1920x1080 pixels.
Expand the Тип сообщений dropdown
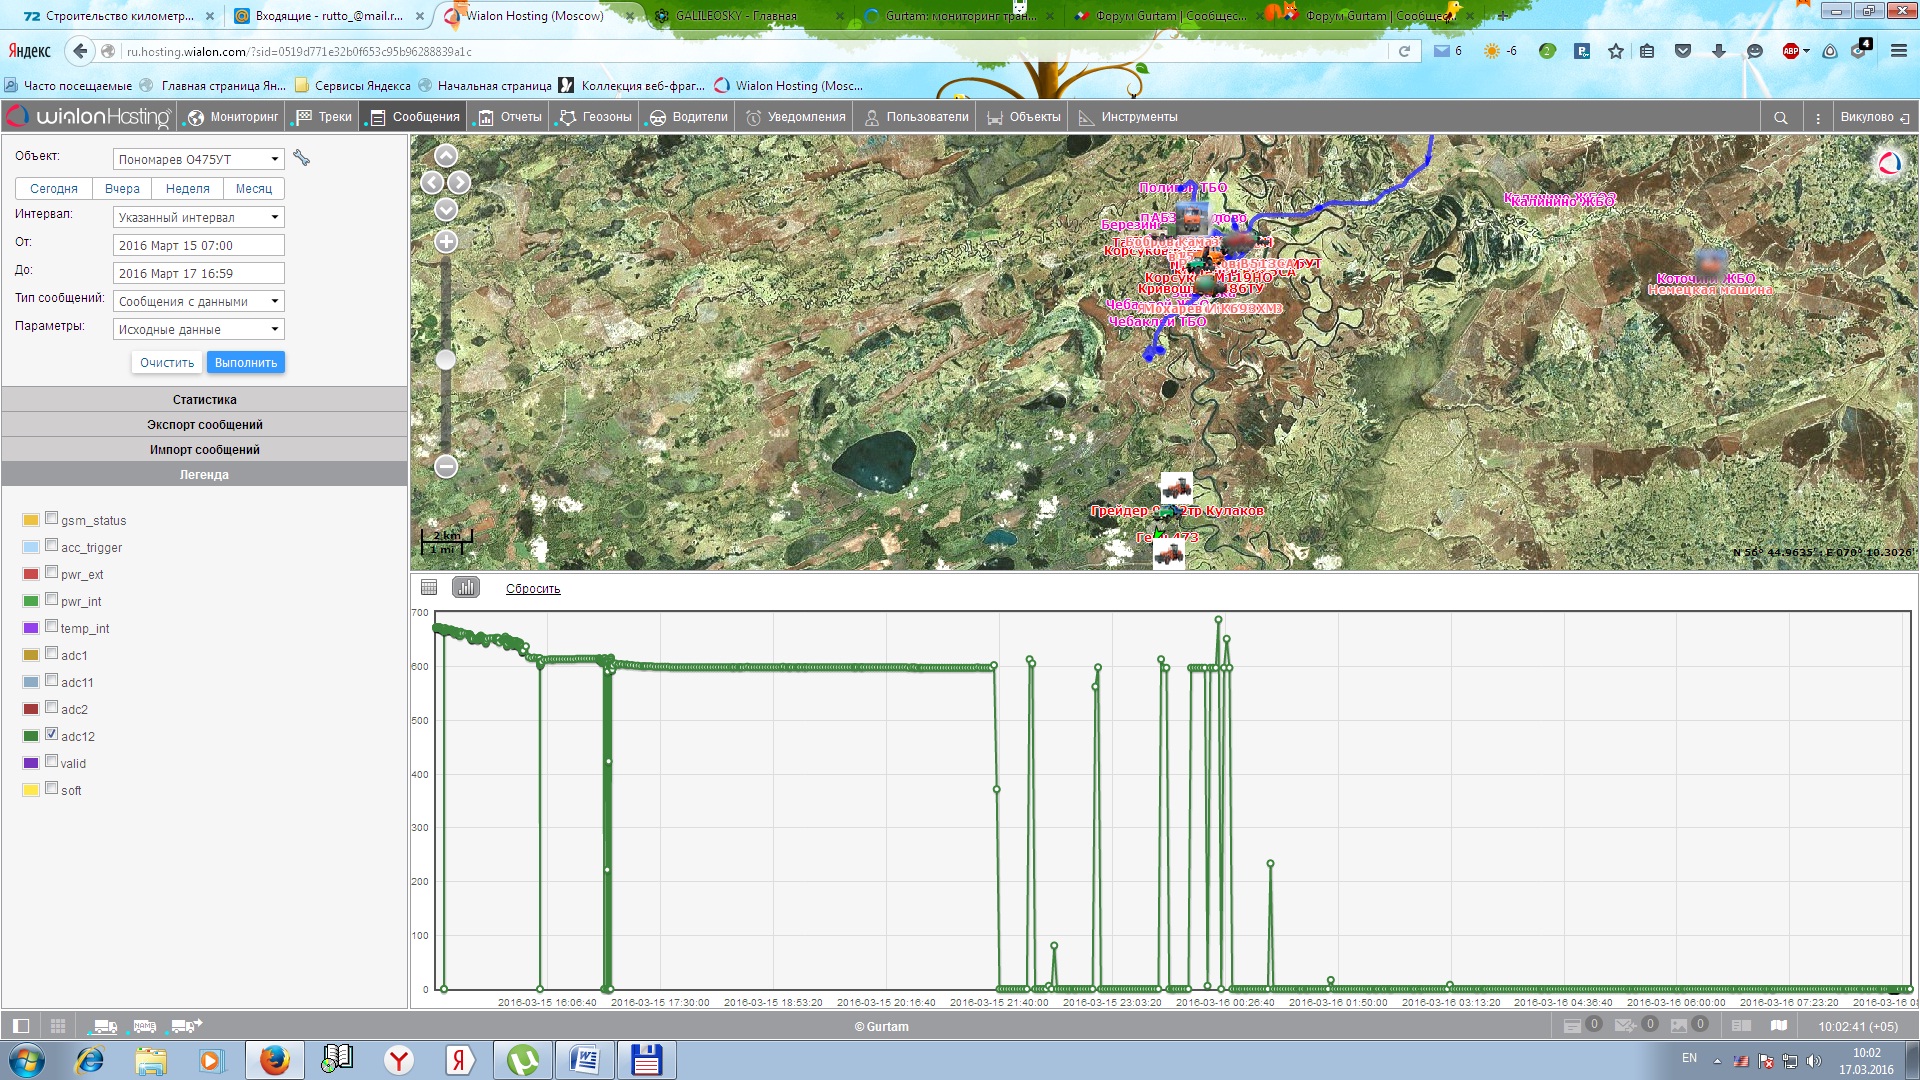coord(198,301)
